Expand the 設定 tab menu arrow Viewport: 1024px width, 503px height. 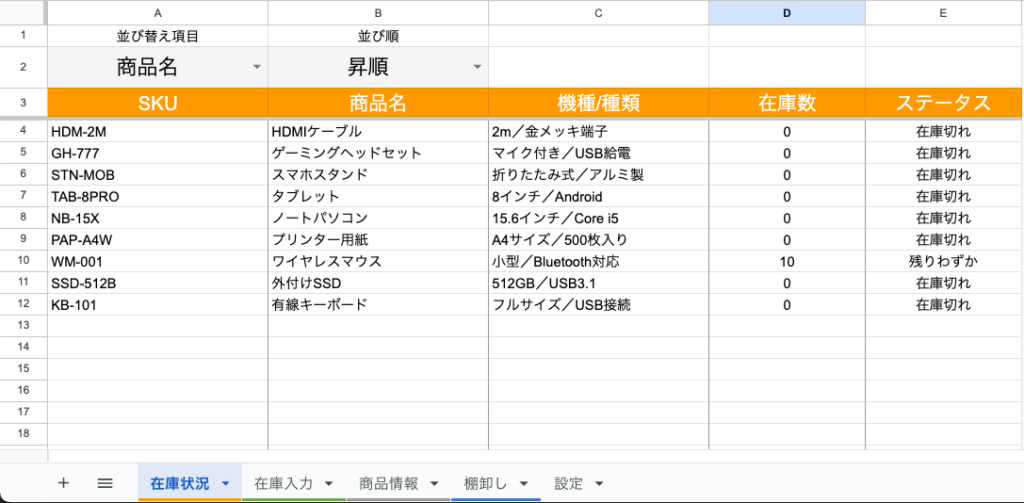(x=598, y=484)
